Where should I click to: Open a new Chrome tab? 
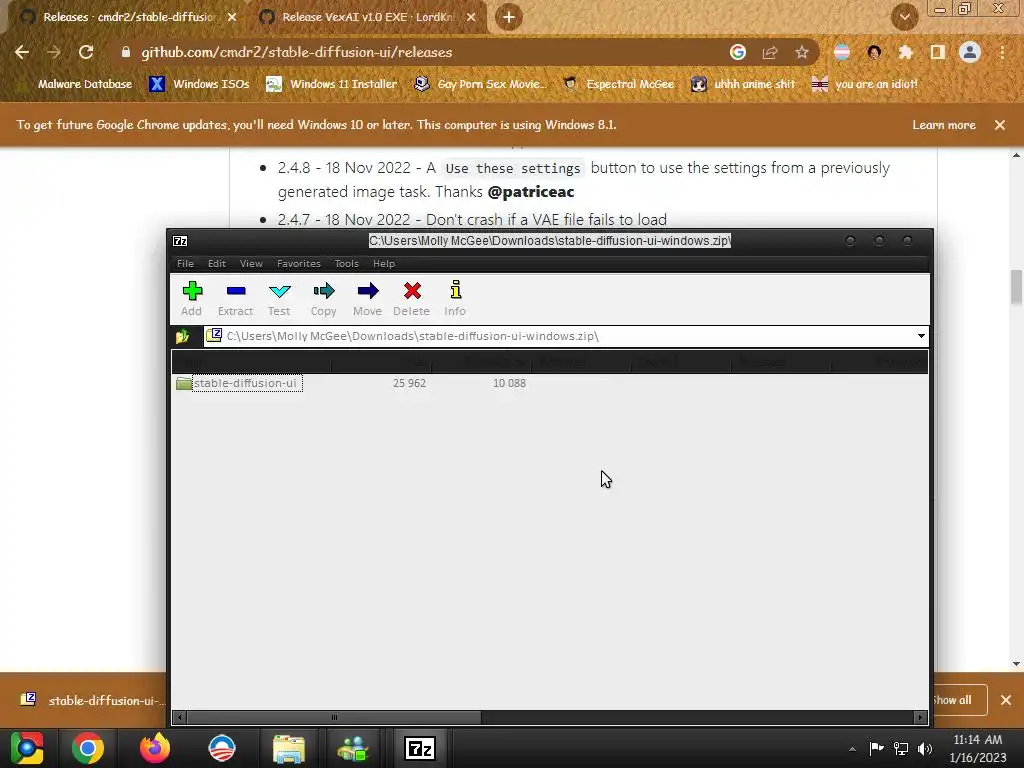509,17
